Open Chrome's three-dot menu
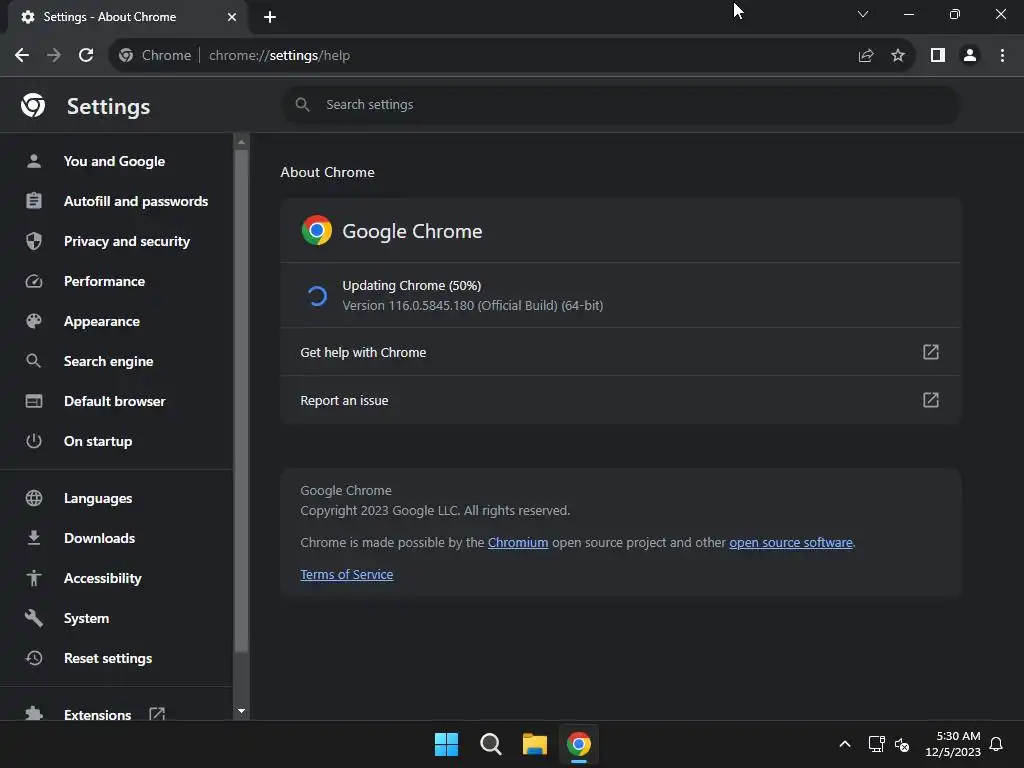This screenshot has height=768, width=1024. (x=1002, y=56)
